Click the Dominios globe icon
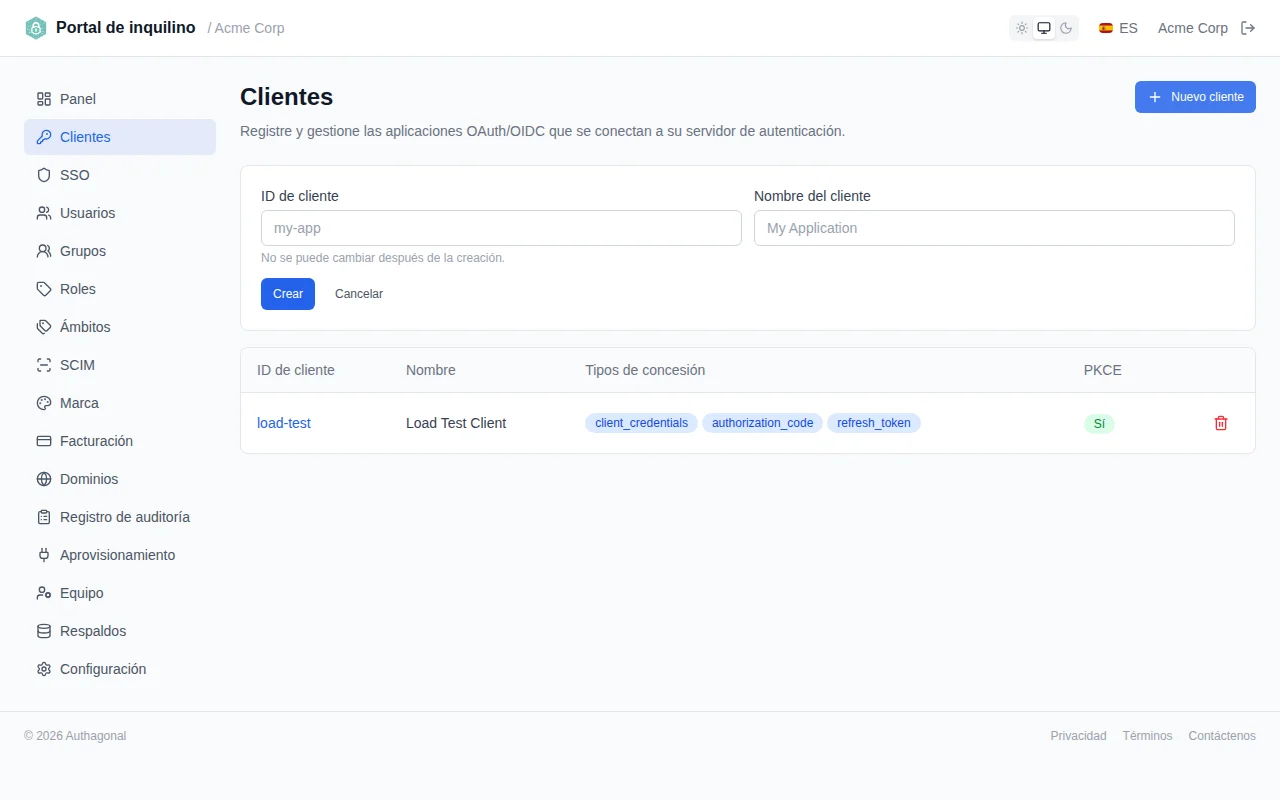The height and width of the screenshot is (800, 1280). coord(44,479)
